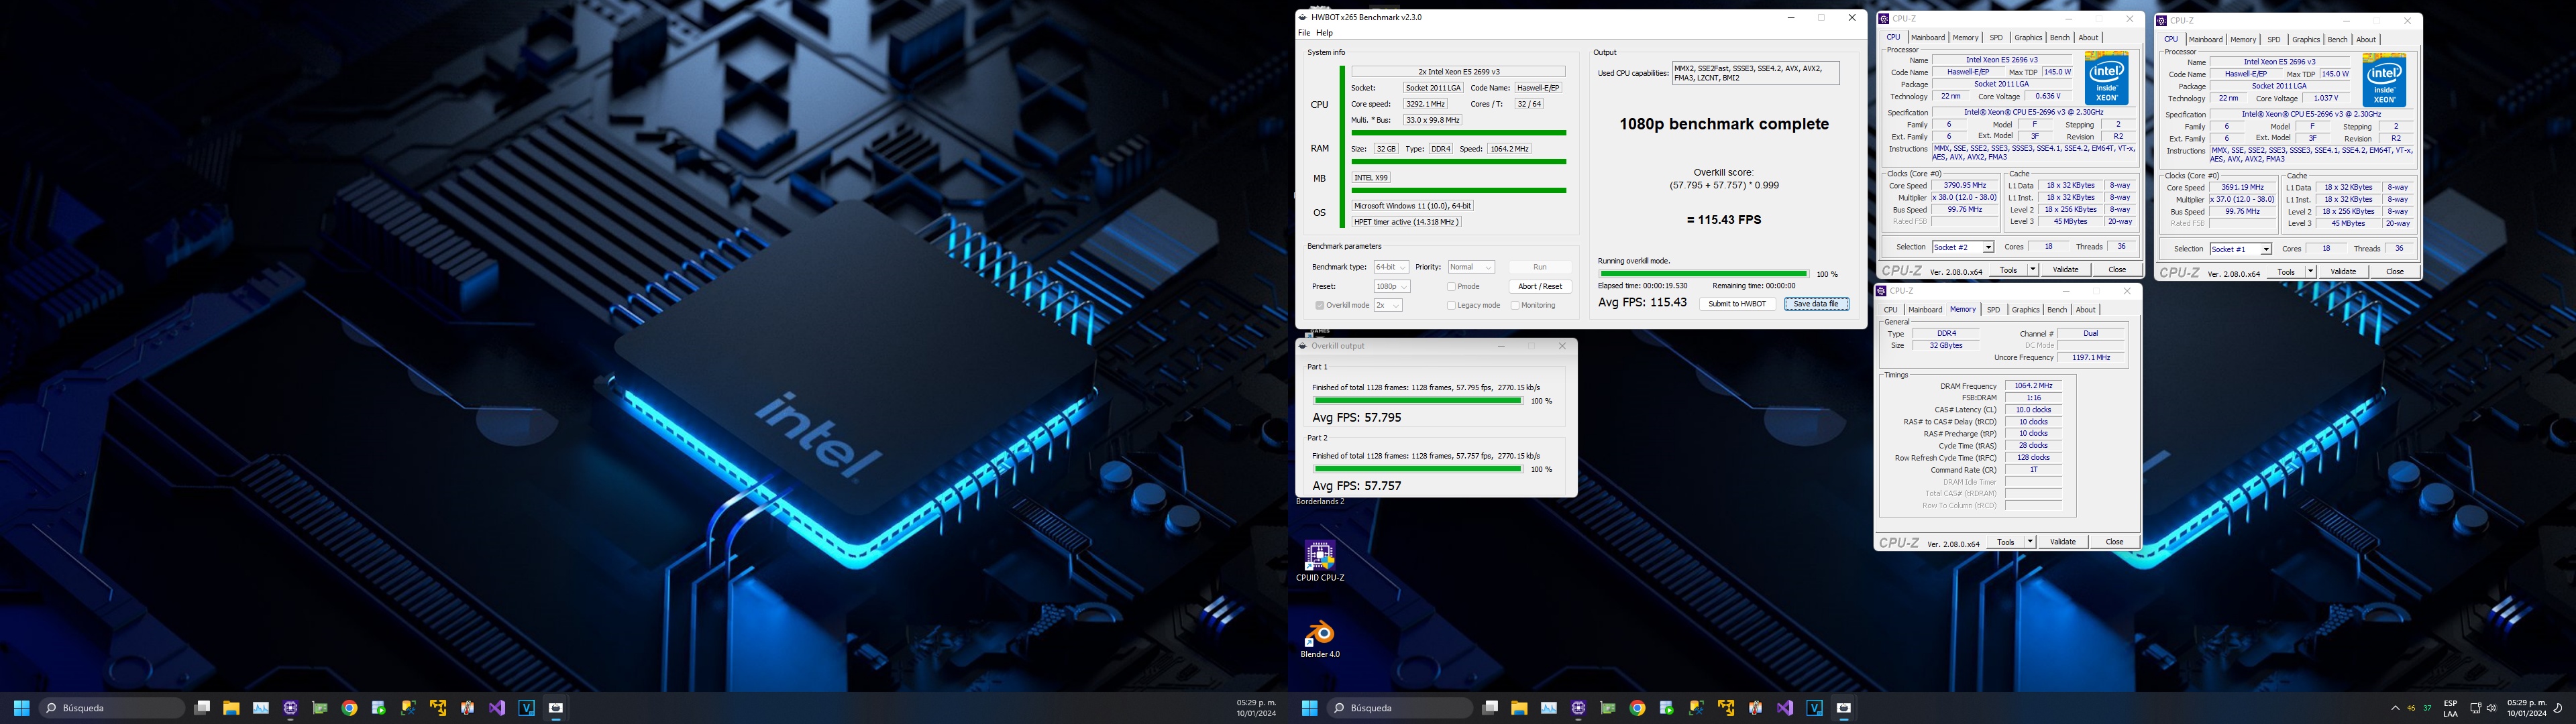Screen dimensions: 2576x724
Task: Click title icon of CPU-Z Memory window
Action: 1881,291
